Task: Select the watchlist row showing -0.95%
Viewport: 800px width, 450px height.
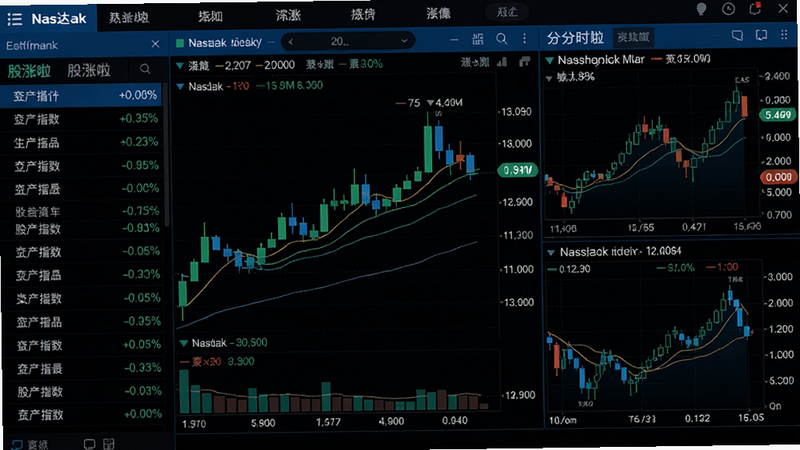Action: 82,166
